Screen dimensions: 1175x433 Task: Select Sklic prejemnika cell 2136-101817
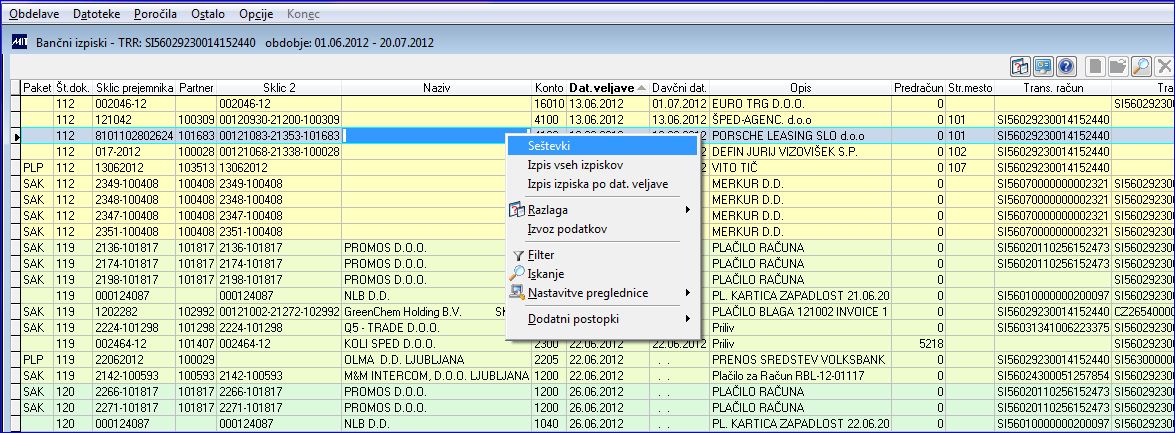click(134, 247)
